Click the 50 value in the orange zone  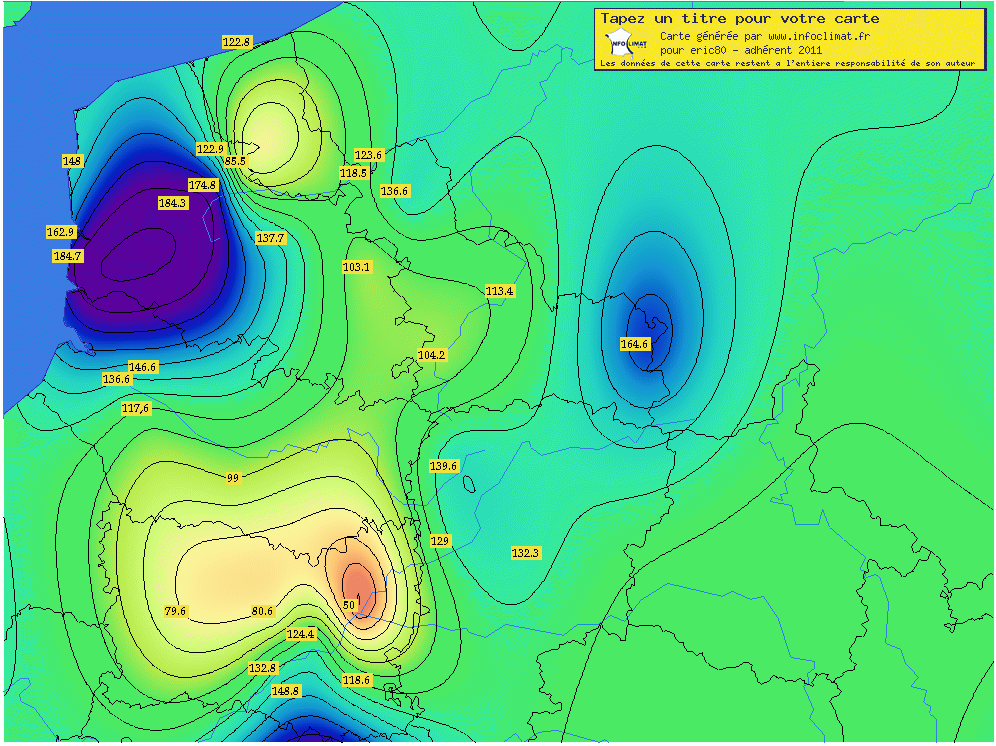pyautogui.click(x=349, y=605)
